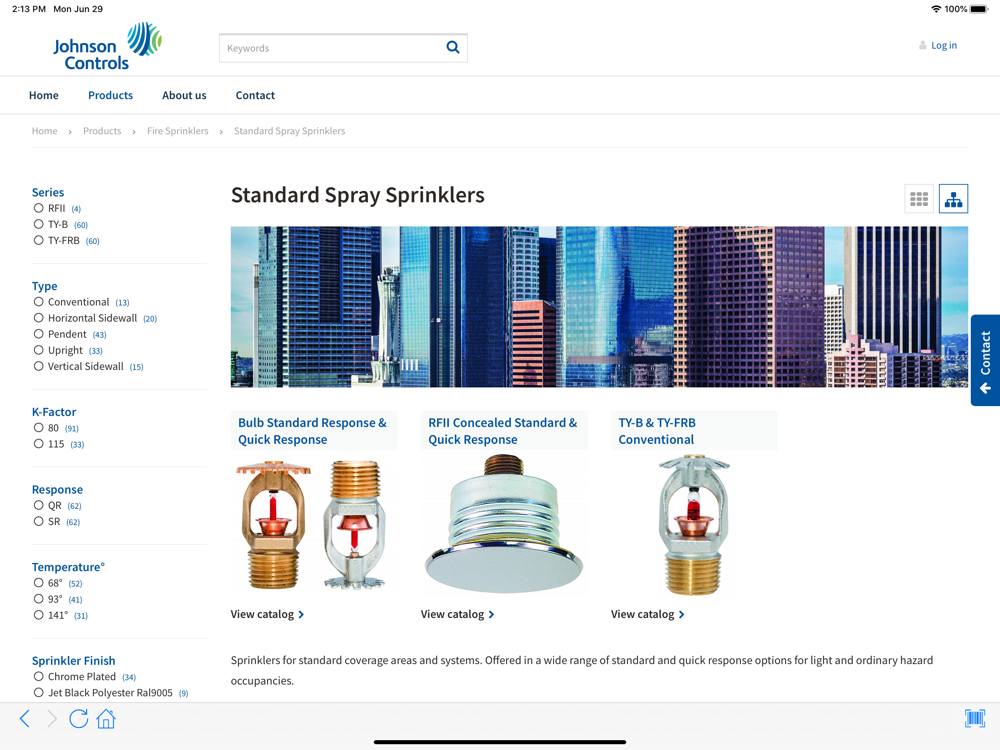Click the Temperature° filter heading
This screenshot has height=750, width=1000.
68,567
